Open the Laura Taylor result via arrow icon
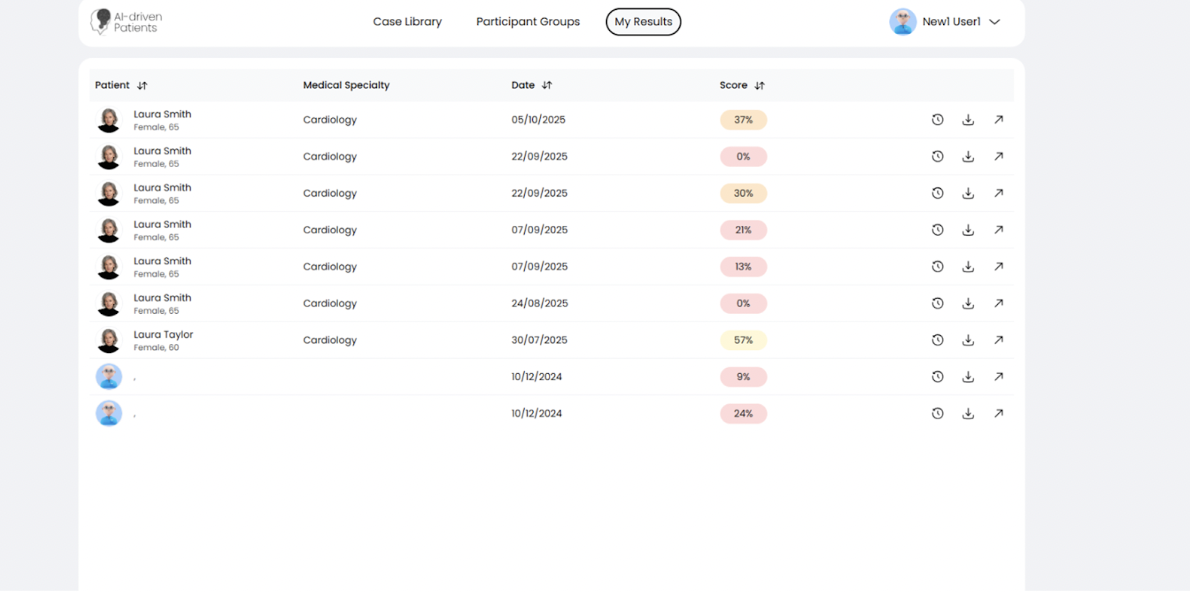 998,340
